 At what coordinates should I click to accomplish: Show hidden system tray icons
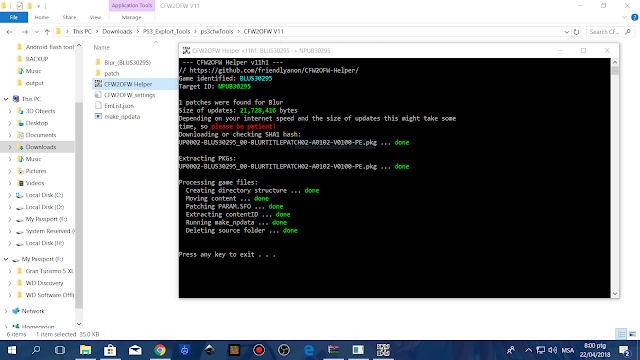[x=528, y=350]
